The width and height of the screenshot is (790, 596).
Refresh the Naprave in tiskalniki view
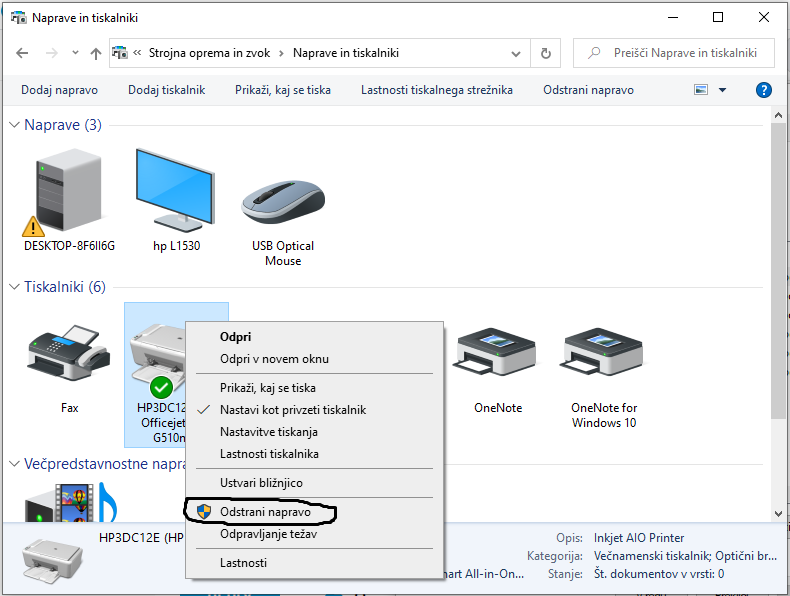(x=545, y=53)
